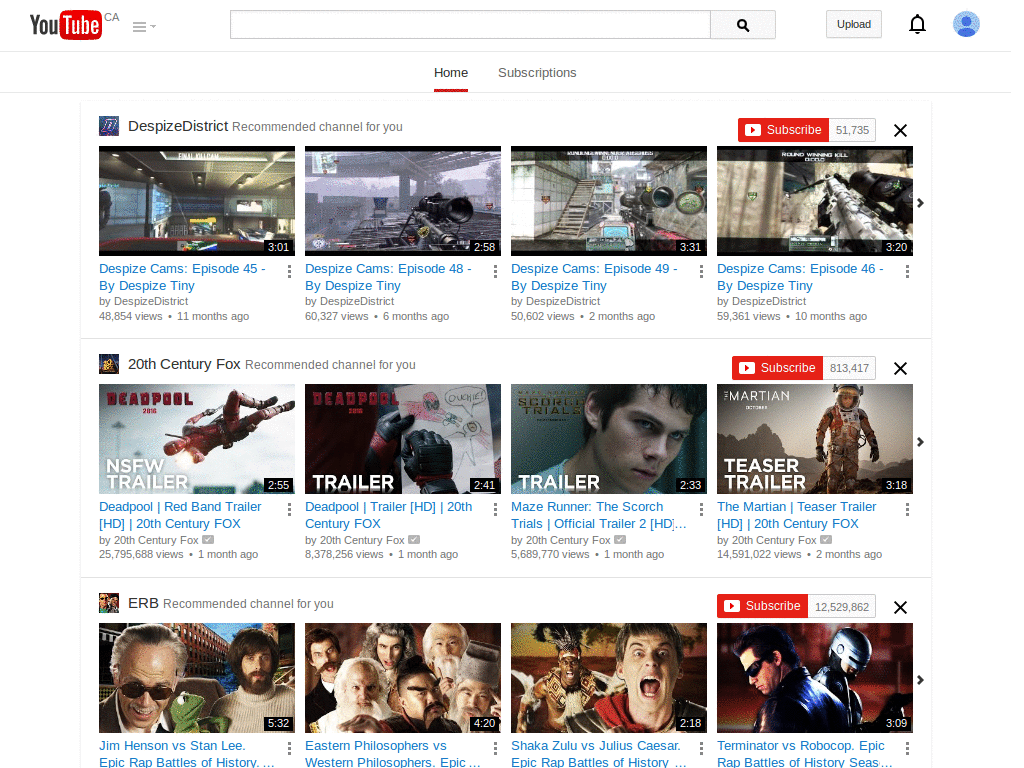
Task: Click into the search input field
Action: [470, 25]
